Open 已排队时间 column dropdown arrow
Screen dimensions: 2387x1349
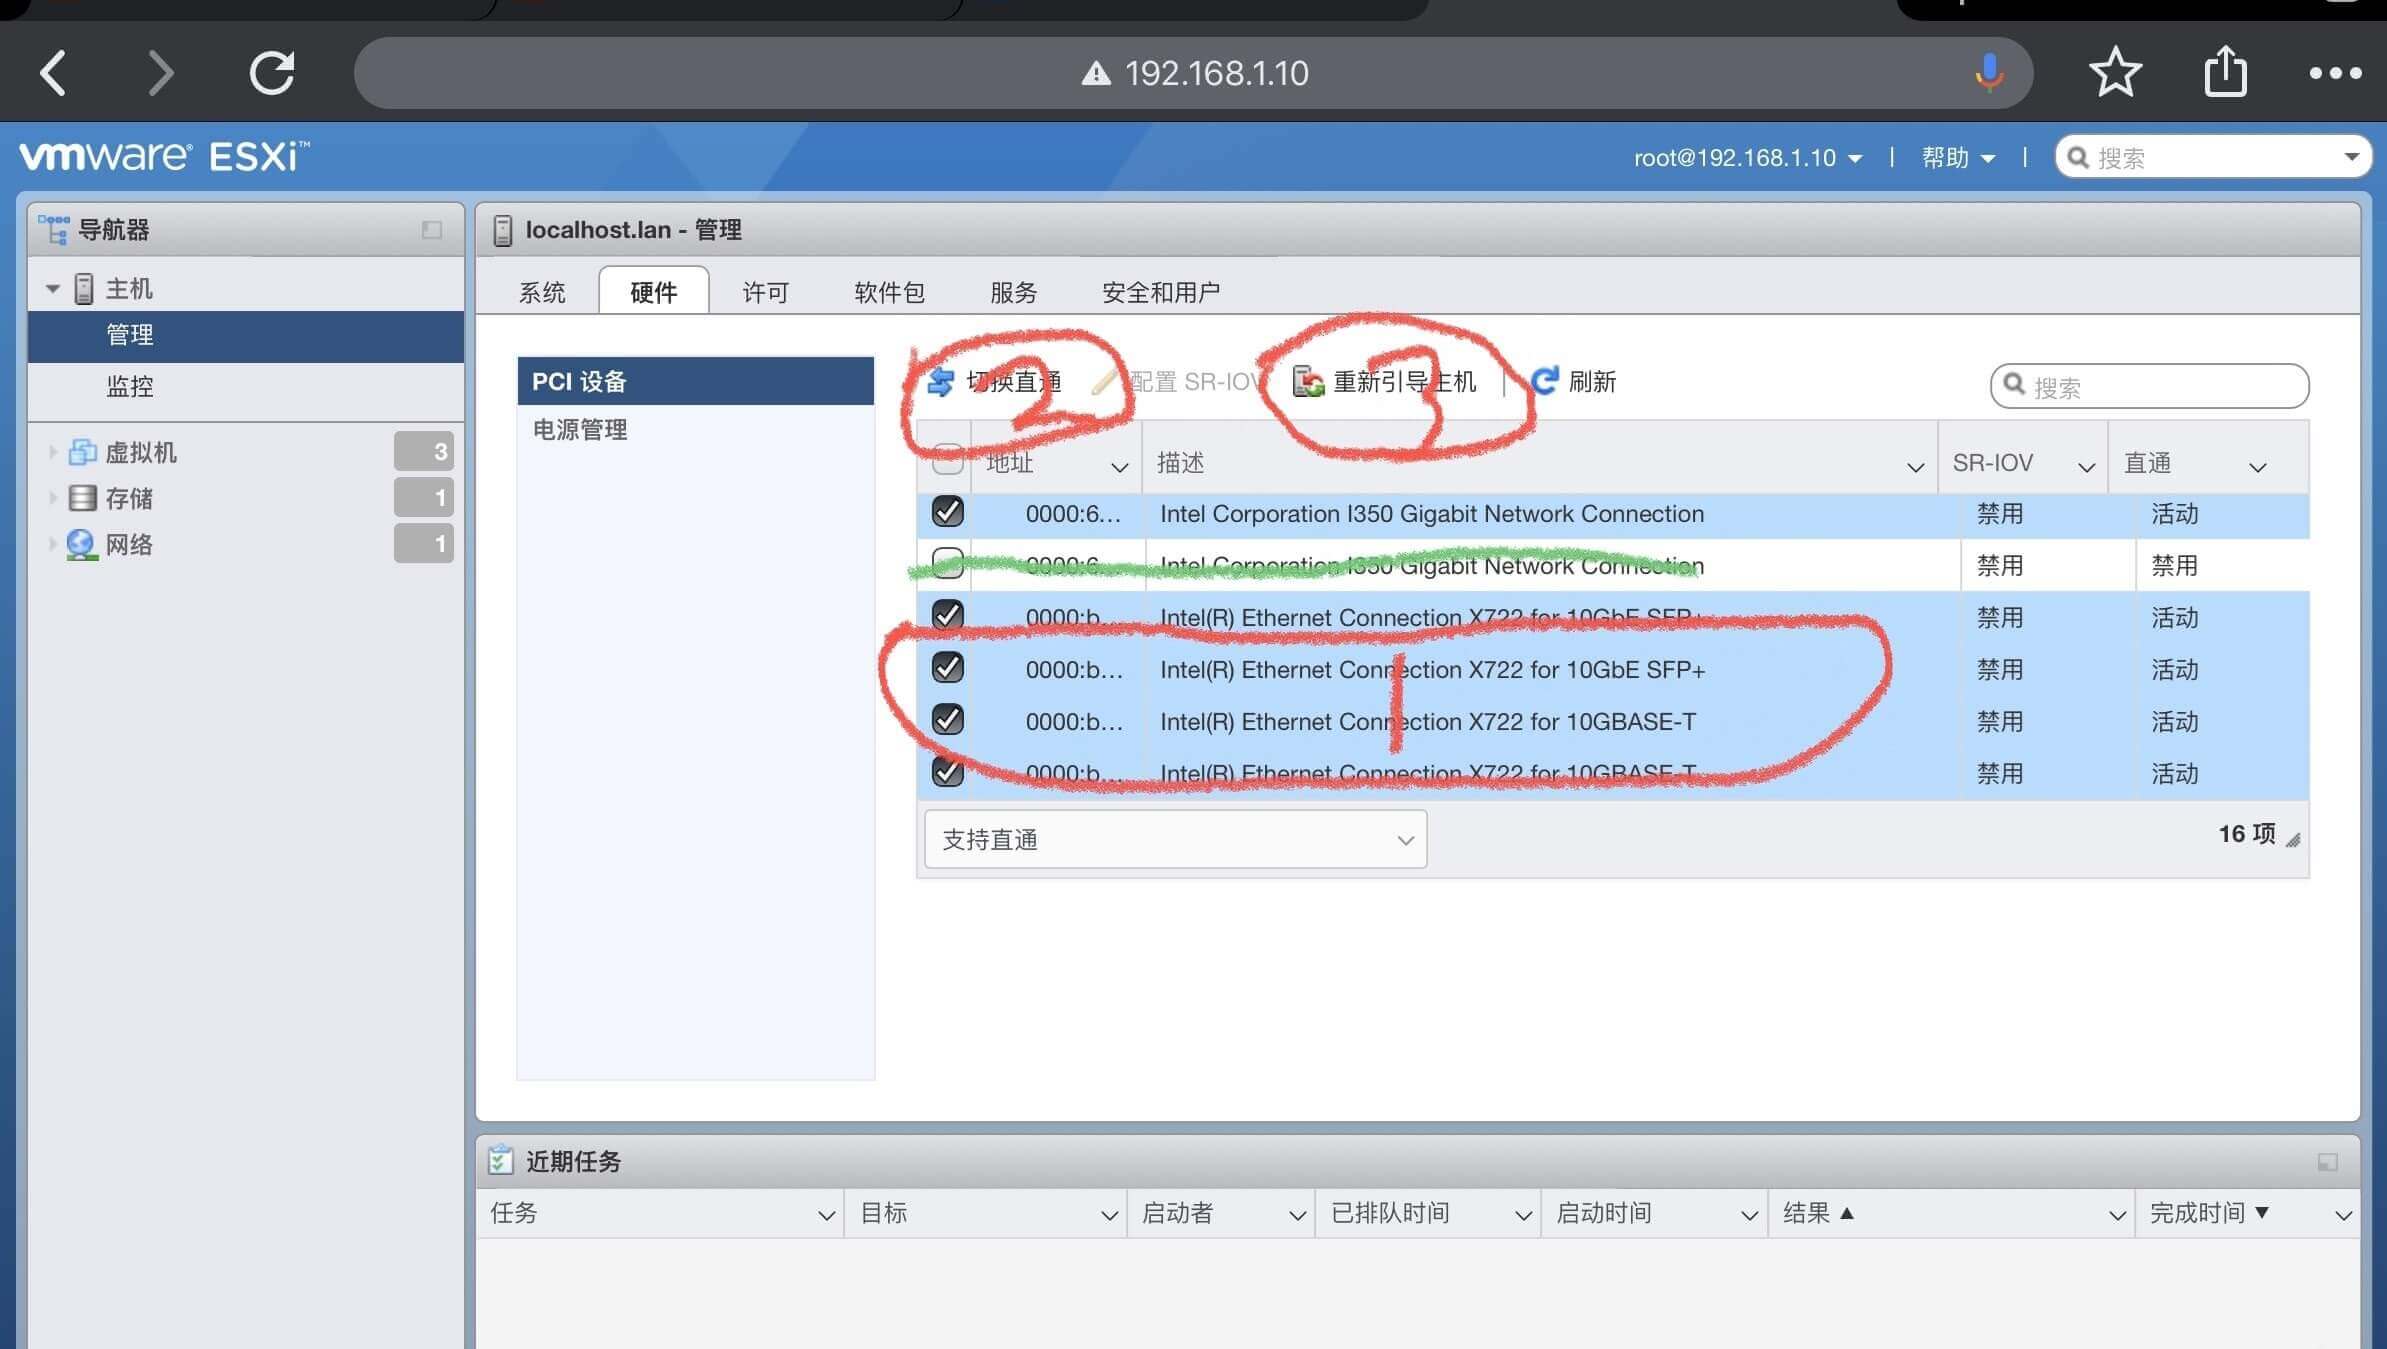tap(1523, 1215)
